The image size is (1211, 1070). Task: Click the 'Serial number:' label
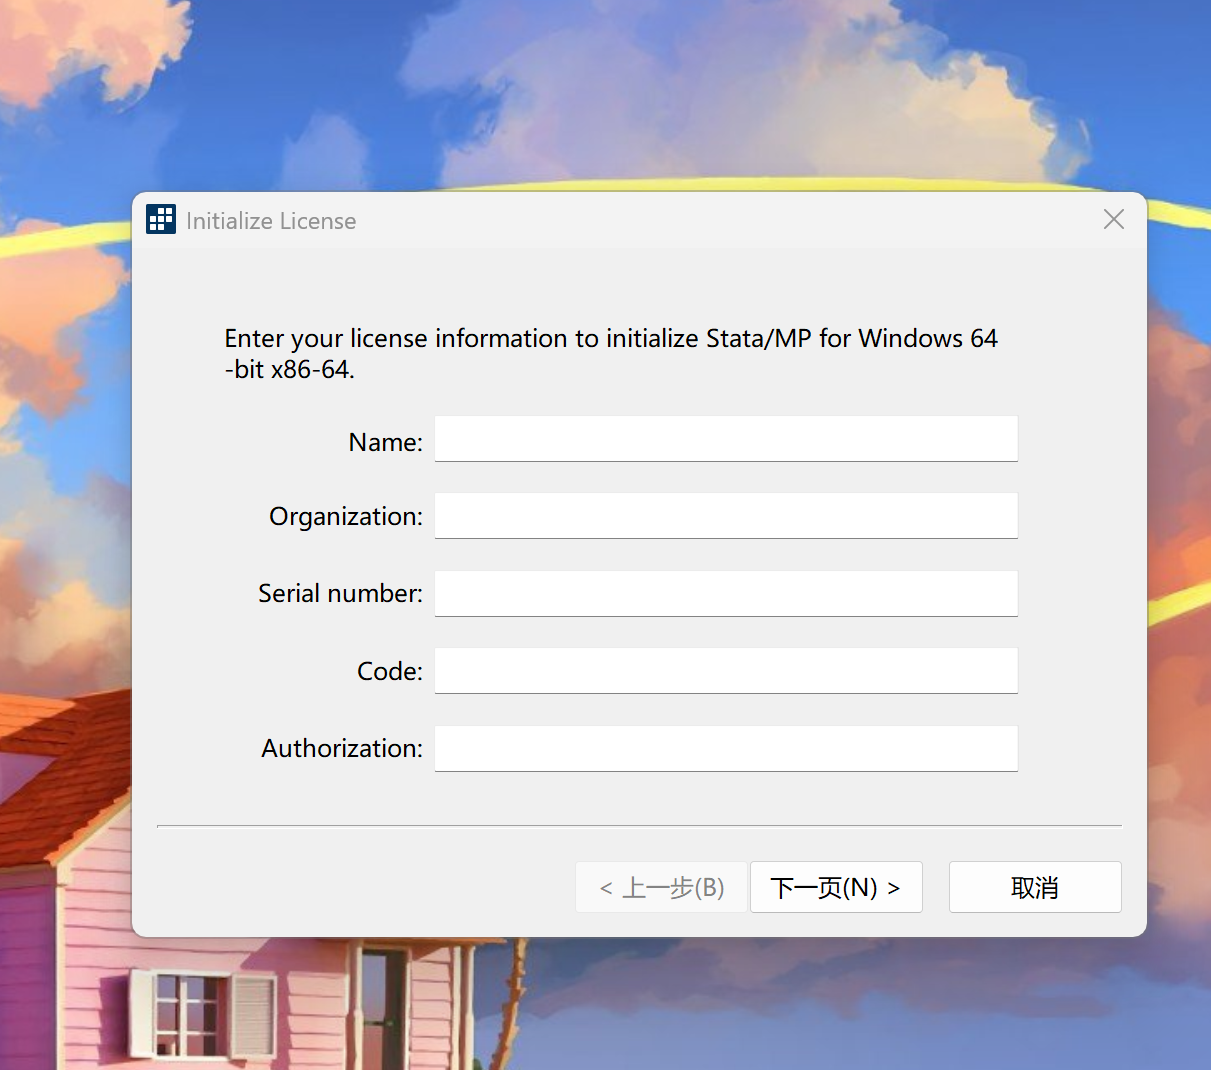(x=341, y=594)
